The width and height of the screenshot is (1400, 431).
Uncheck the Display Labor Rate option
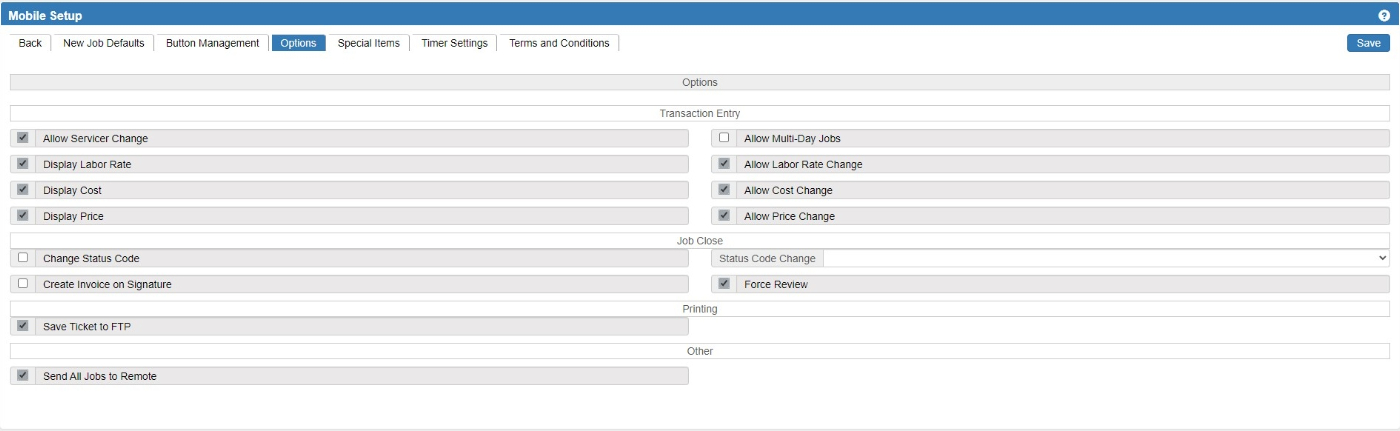(23, 164)
